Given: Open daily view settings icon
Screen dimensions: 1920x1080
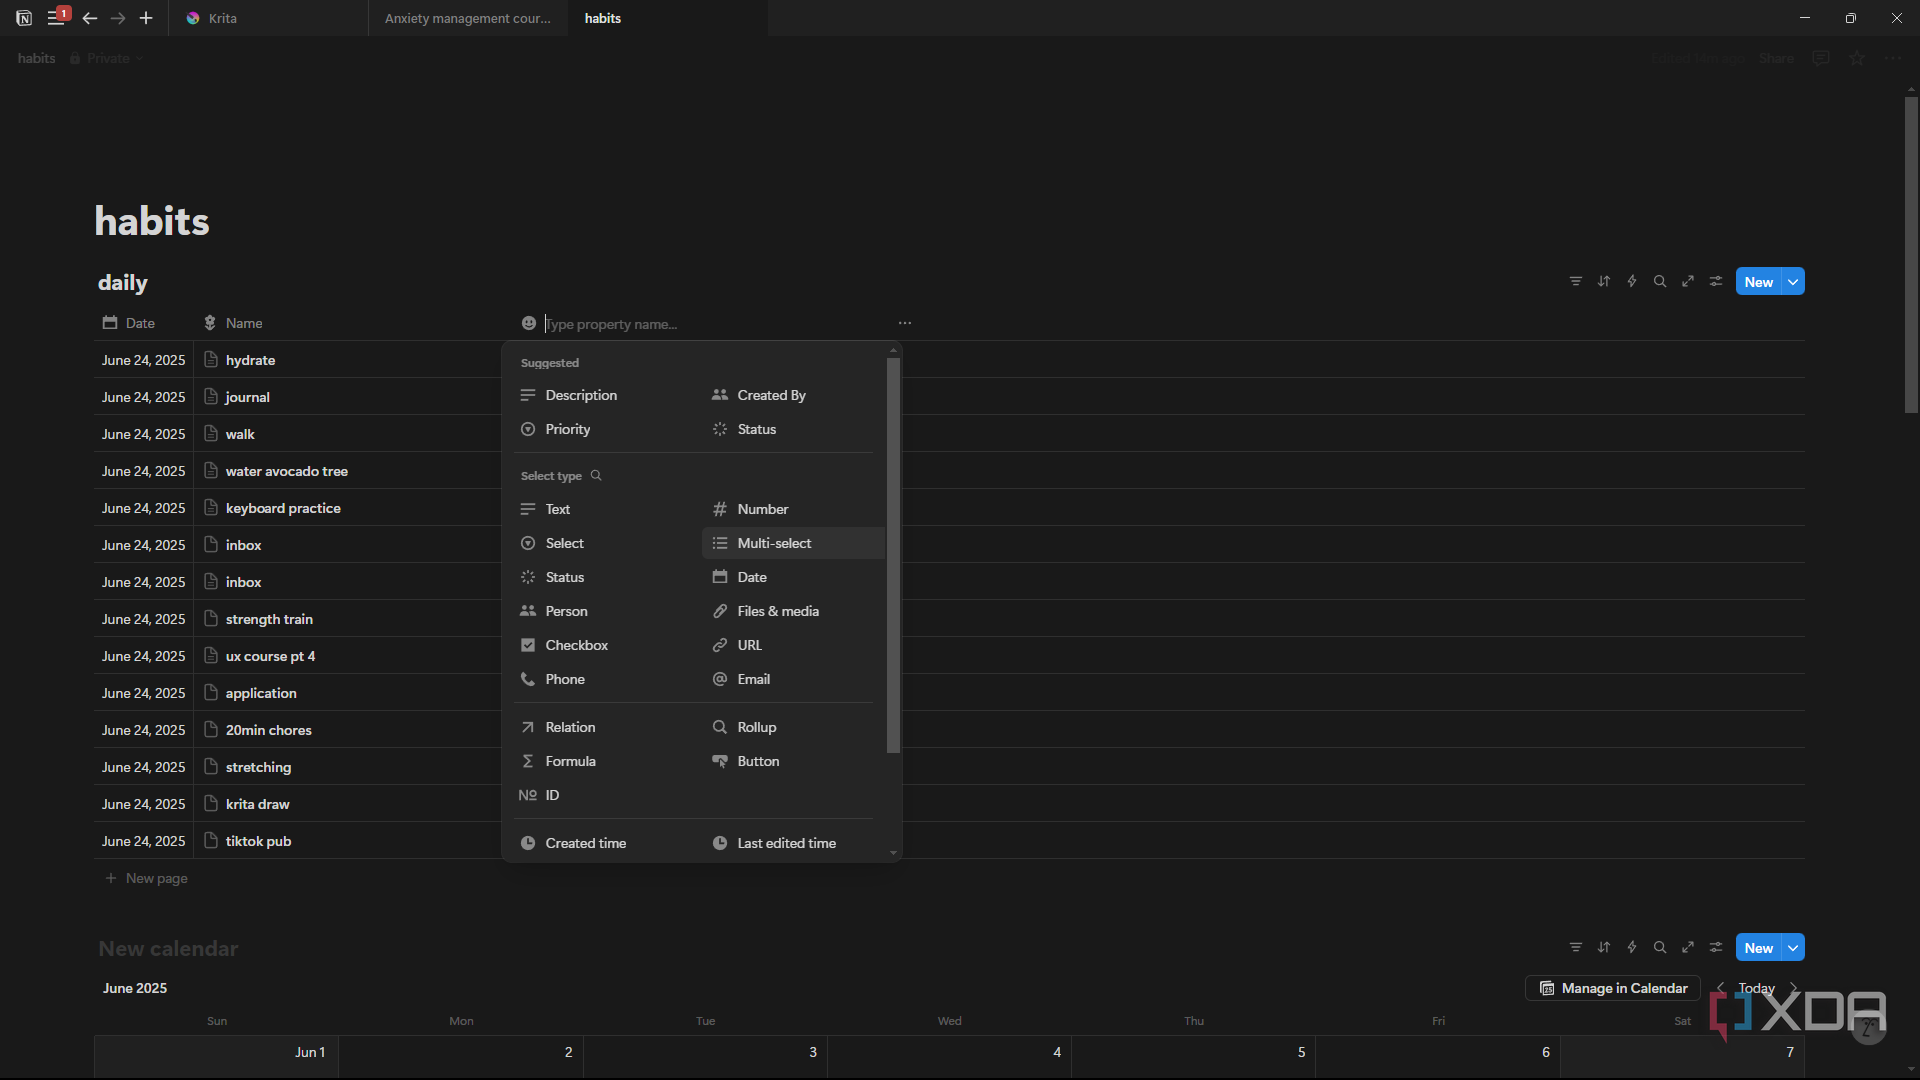Looking at the screenshot, I should coord(1715,282).
